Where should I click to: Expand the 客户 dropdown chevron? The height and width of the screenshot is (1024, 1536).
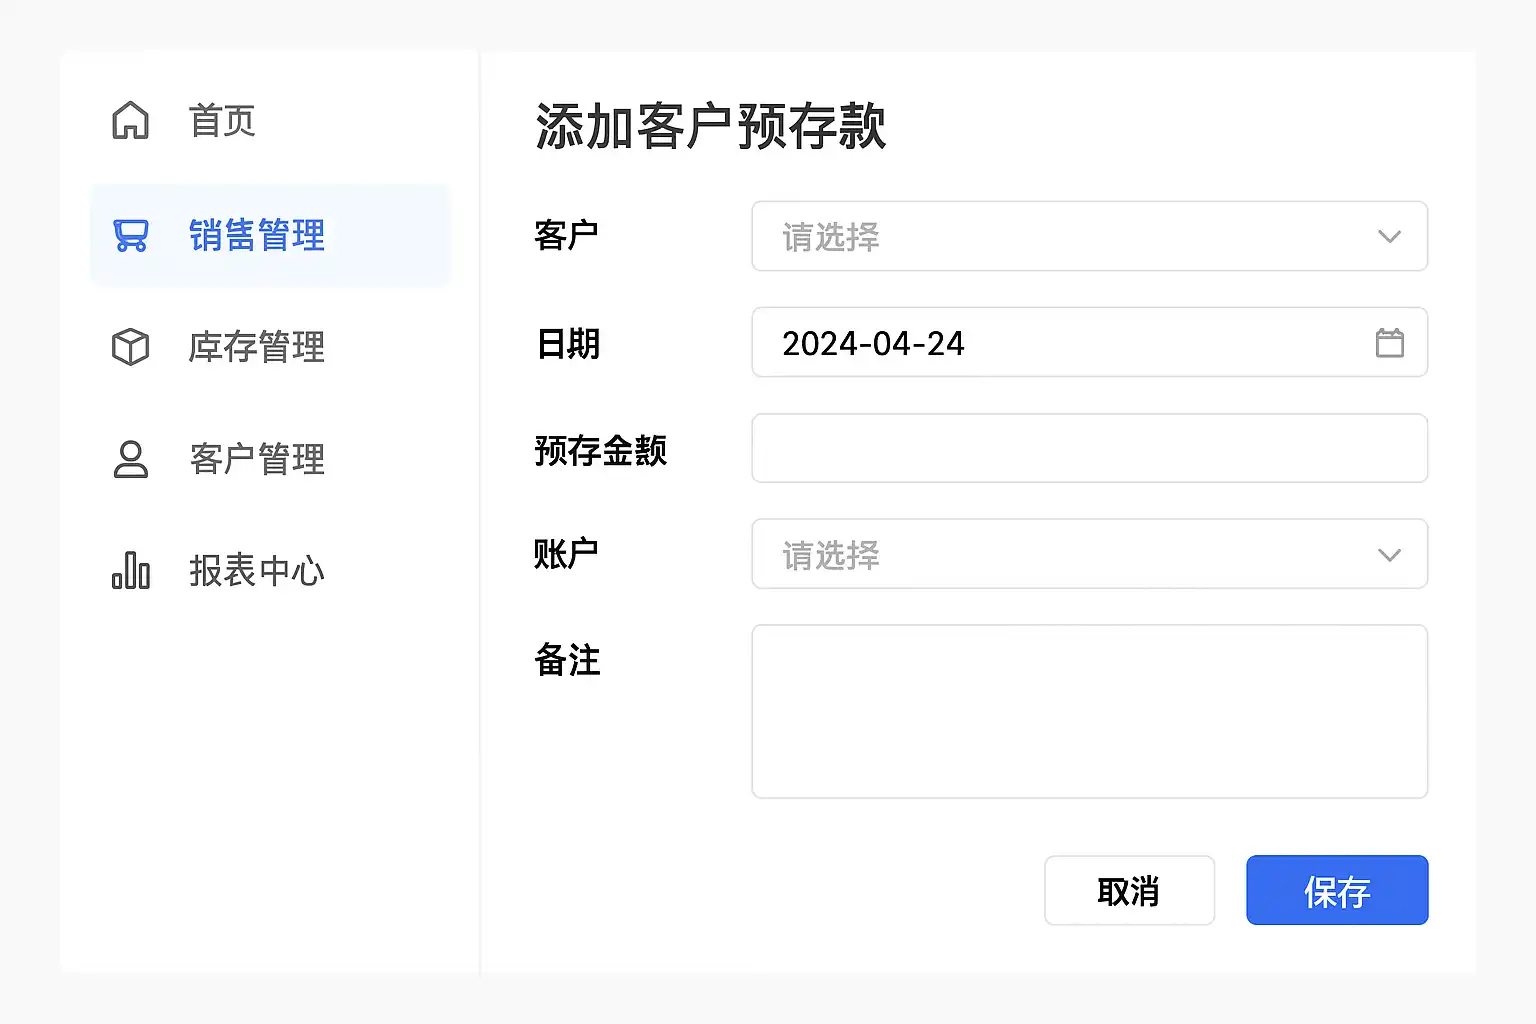1389,237
